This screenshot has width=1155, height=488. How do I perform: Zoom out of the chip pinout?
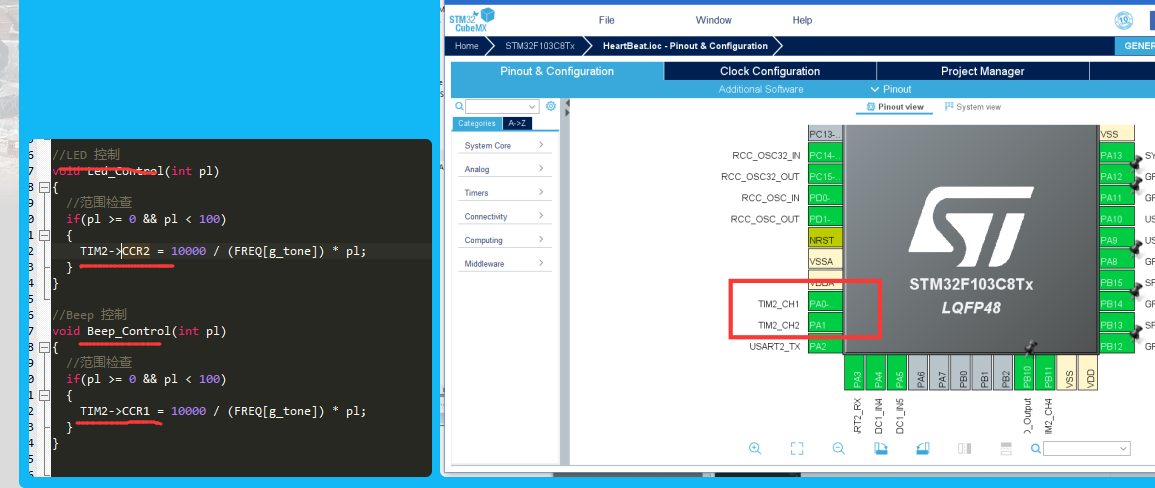point(838,448)
